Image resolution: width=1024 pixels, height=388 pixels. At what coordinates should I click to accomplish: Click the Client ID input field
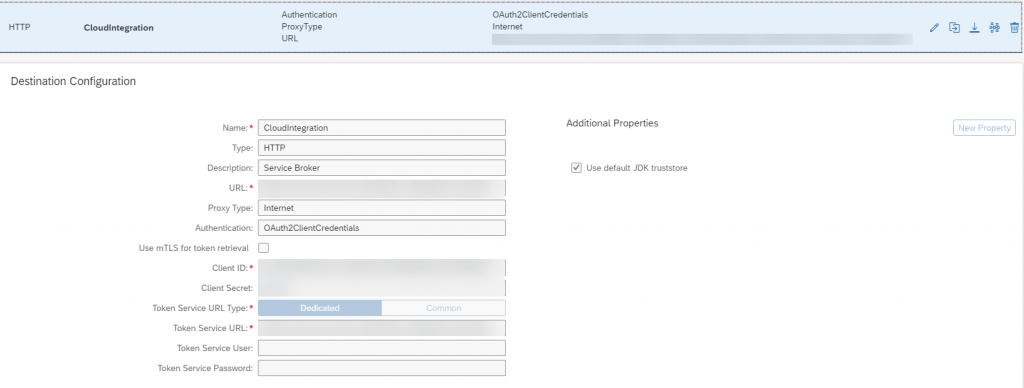coord(382,268)
